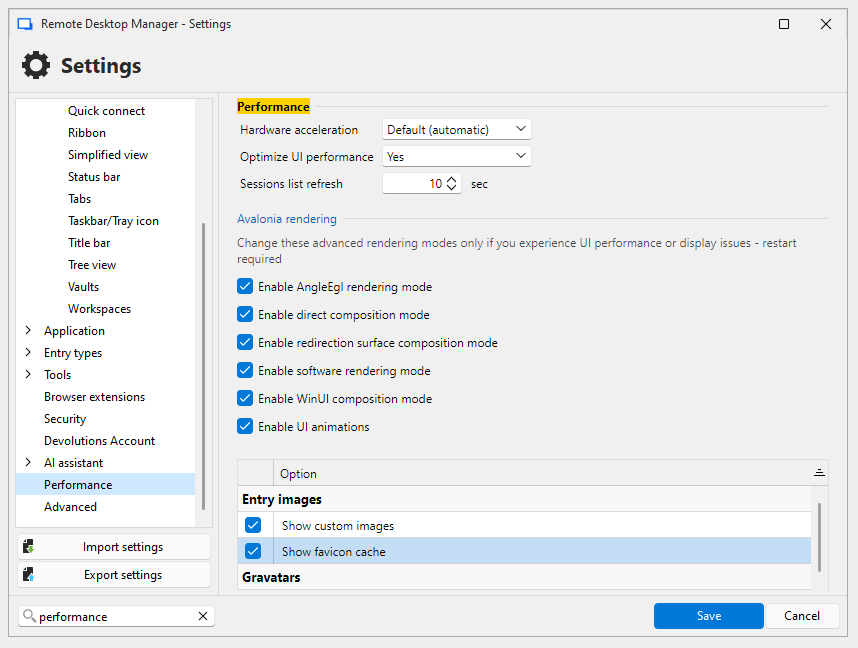
Task: Click the Entry images group header
Action: click(x=524, y=499)
